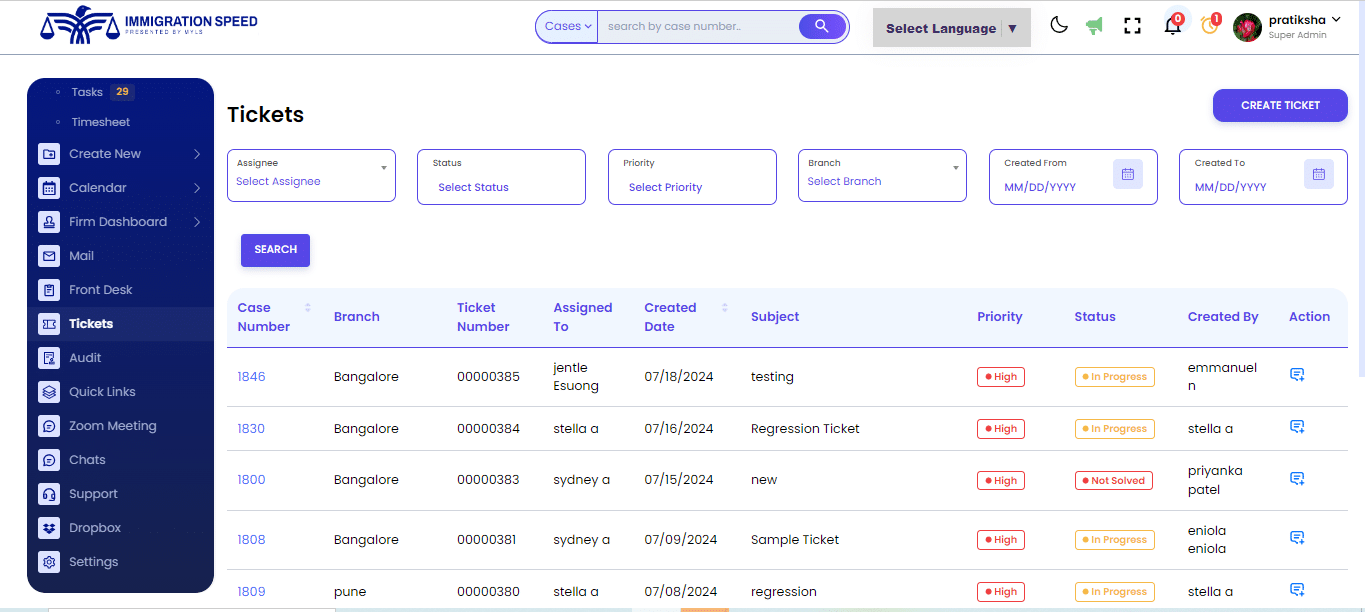1365x612 pixels.
Task: Select the Mail section icon
Action: pyautogui.click(x=49, y=255)
